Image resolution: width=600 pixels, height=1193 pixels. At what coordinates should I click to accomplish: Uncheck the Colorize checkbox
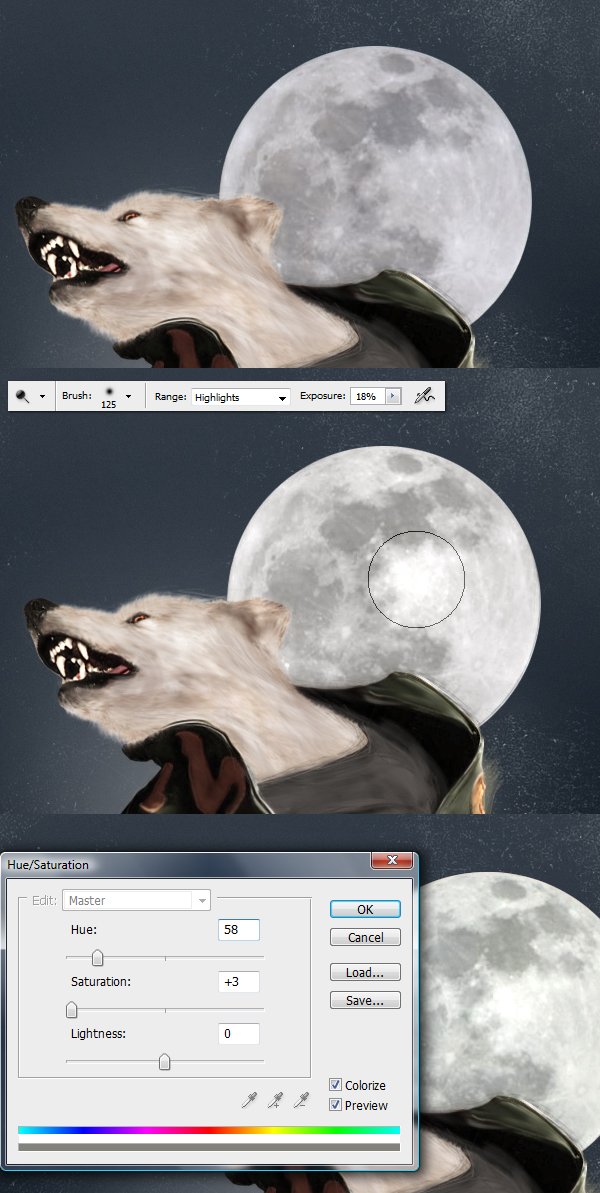tap(335, 1085)
